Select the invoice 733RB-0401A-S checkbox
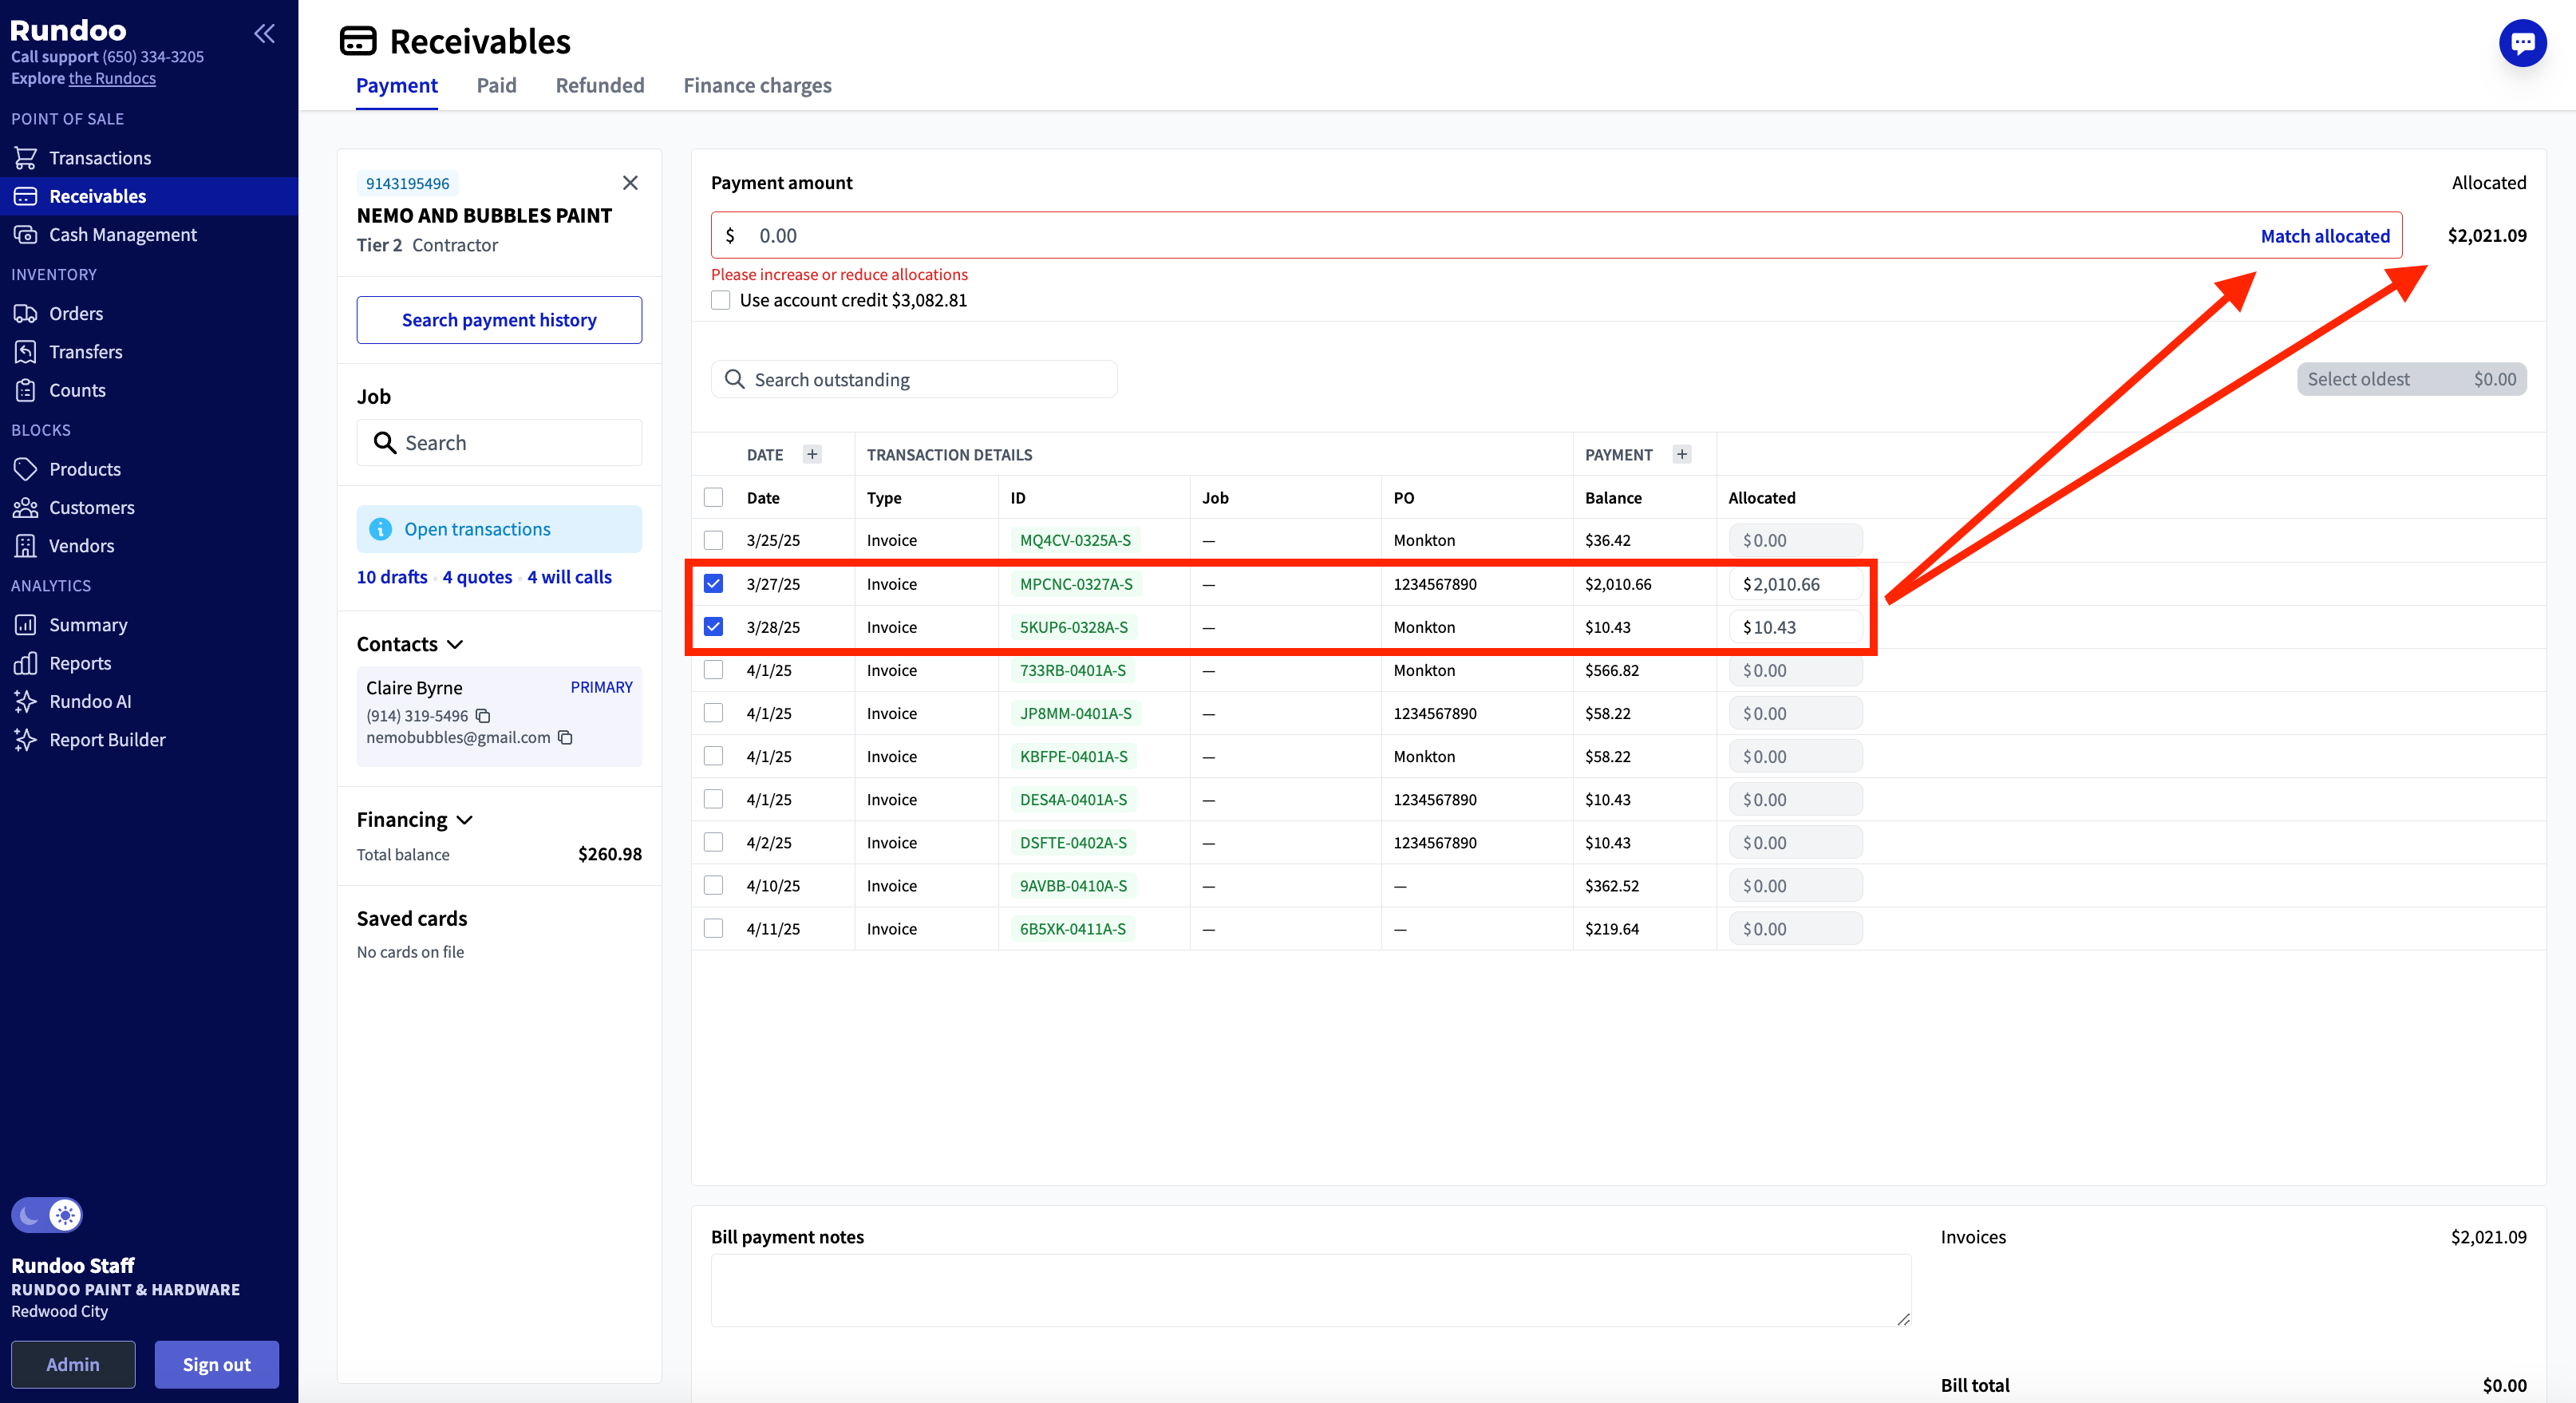 pos(713,670)
